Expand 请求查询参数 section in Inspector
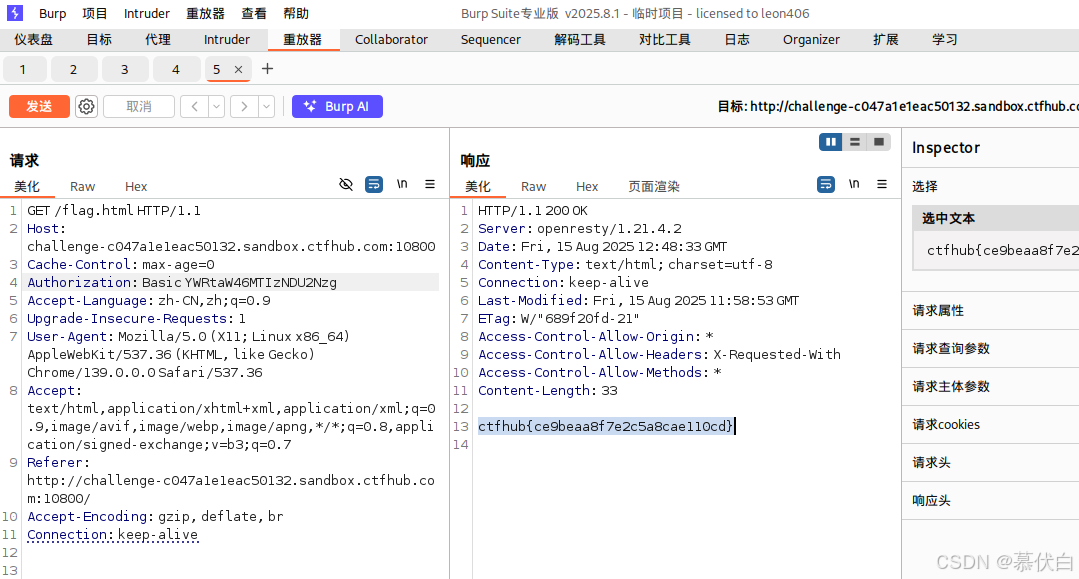Image resolution: width=1079 pixels, height=579 pixels. (x=991, y=348)
